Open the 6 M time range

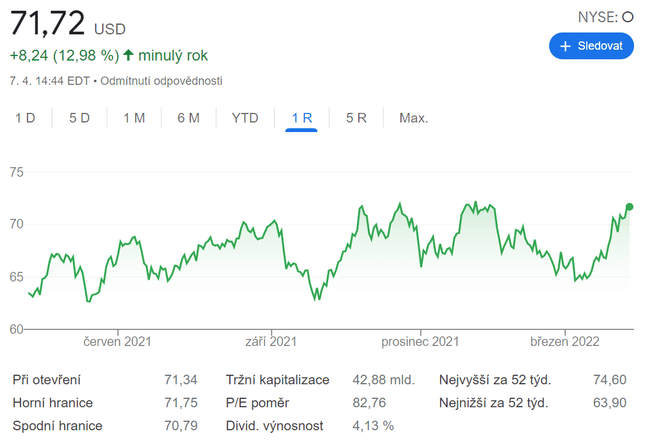click(188, 118)
